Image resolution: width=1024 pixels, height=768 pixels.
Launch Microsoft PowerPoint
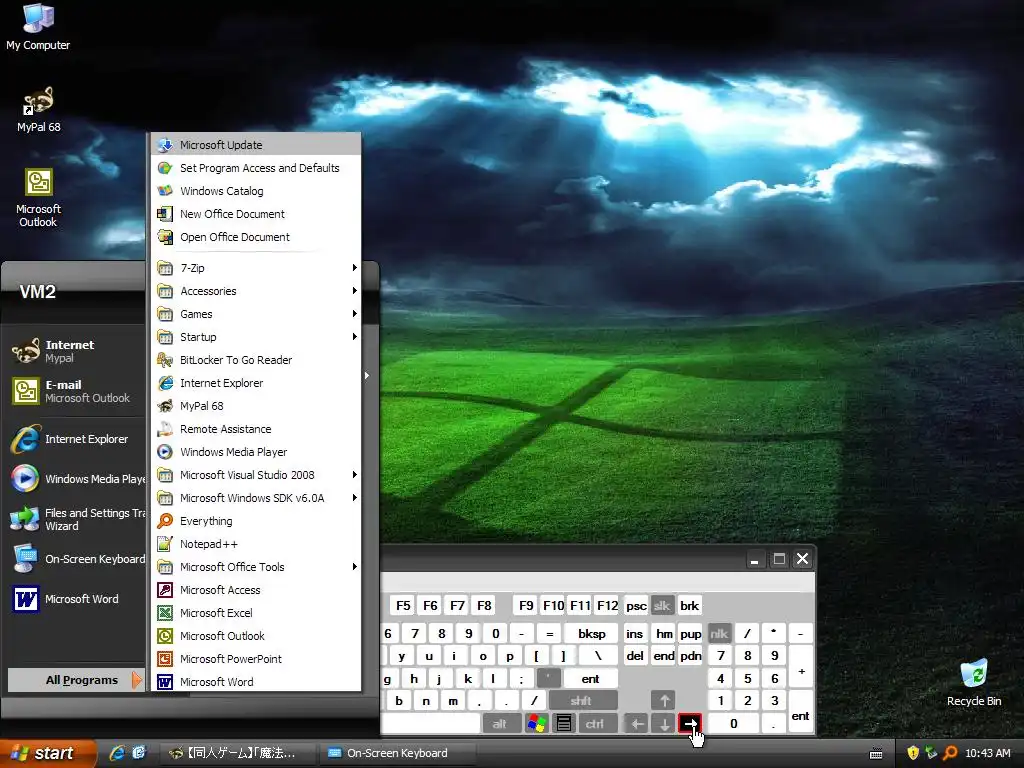(x=256, y=659)
